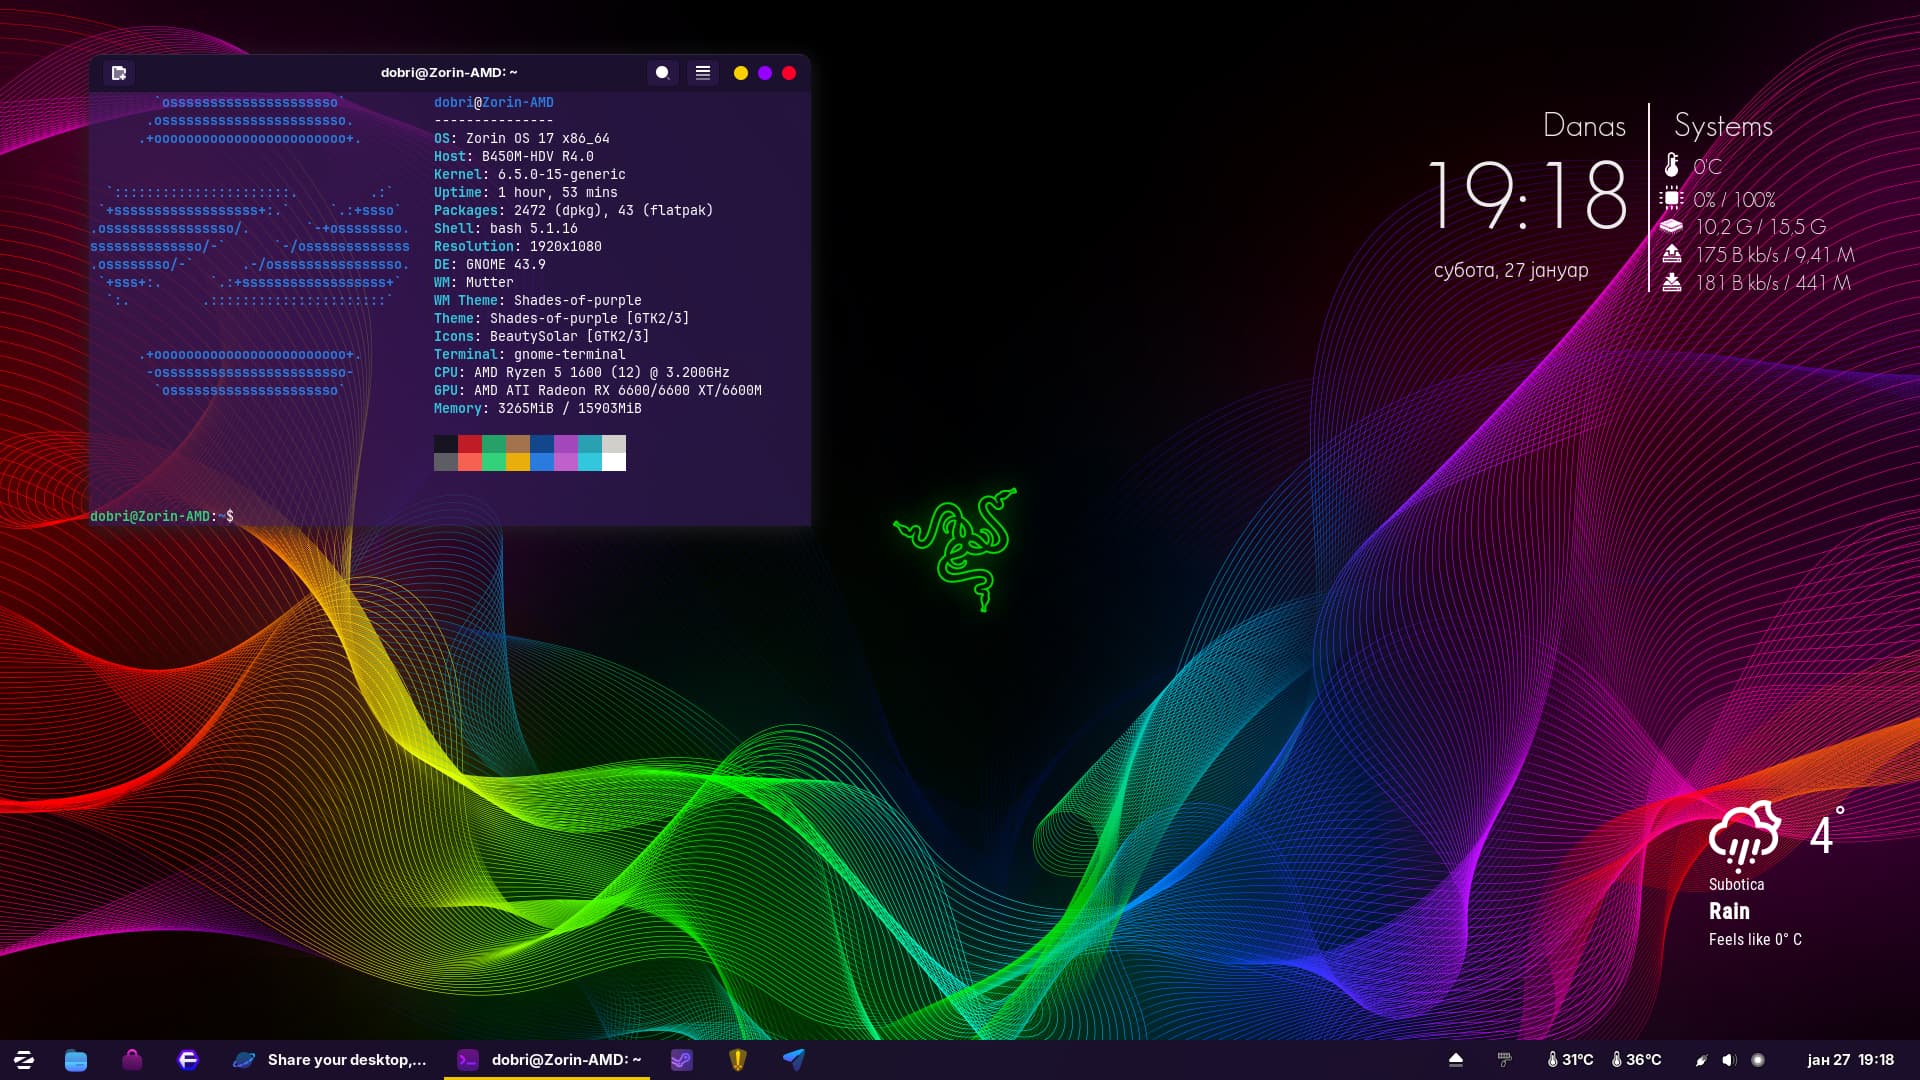Click the Packages: 2472 (dpkg) line
This screenshot has height=1080, width=1920.
(574, 211)
